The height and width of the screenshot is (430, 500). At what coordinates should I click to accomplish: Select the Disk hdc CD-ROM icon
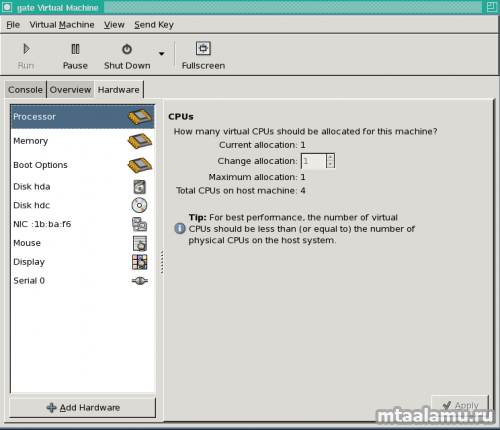139,205
